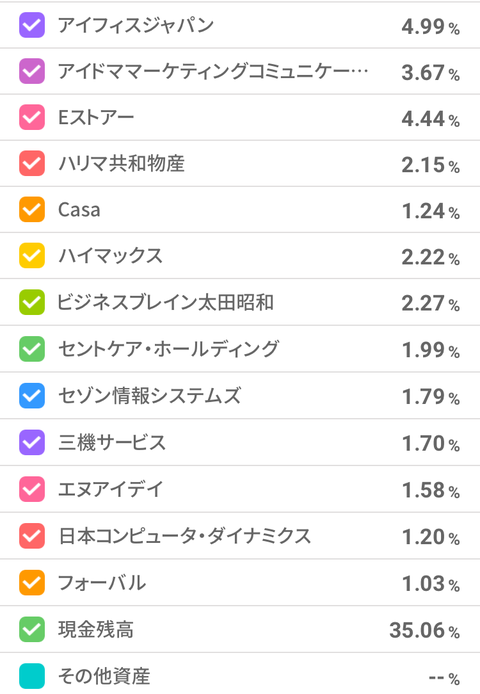Uncheck the blue セゾン情報システムズ checkbox

click(x=32, y=395)
